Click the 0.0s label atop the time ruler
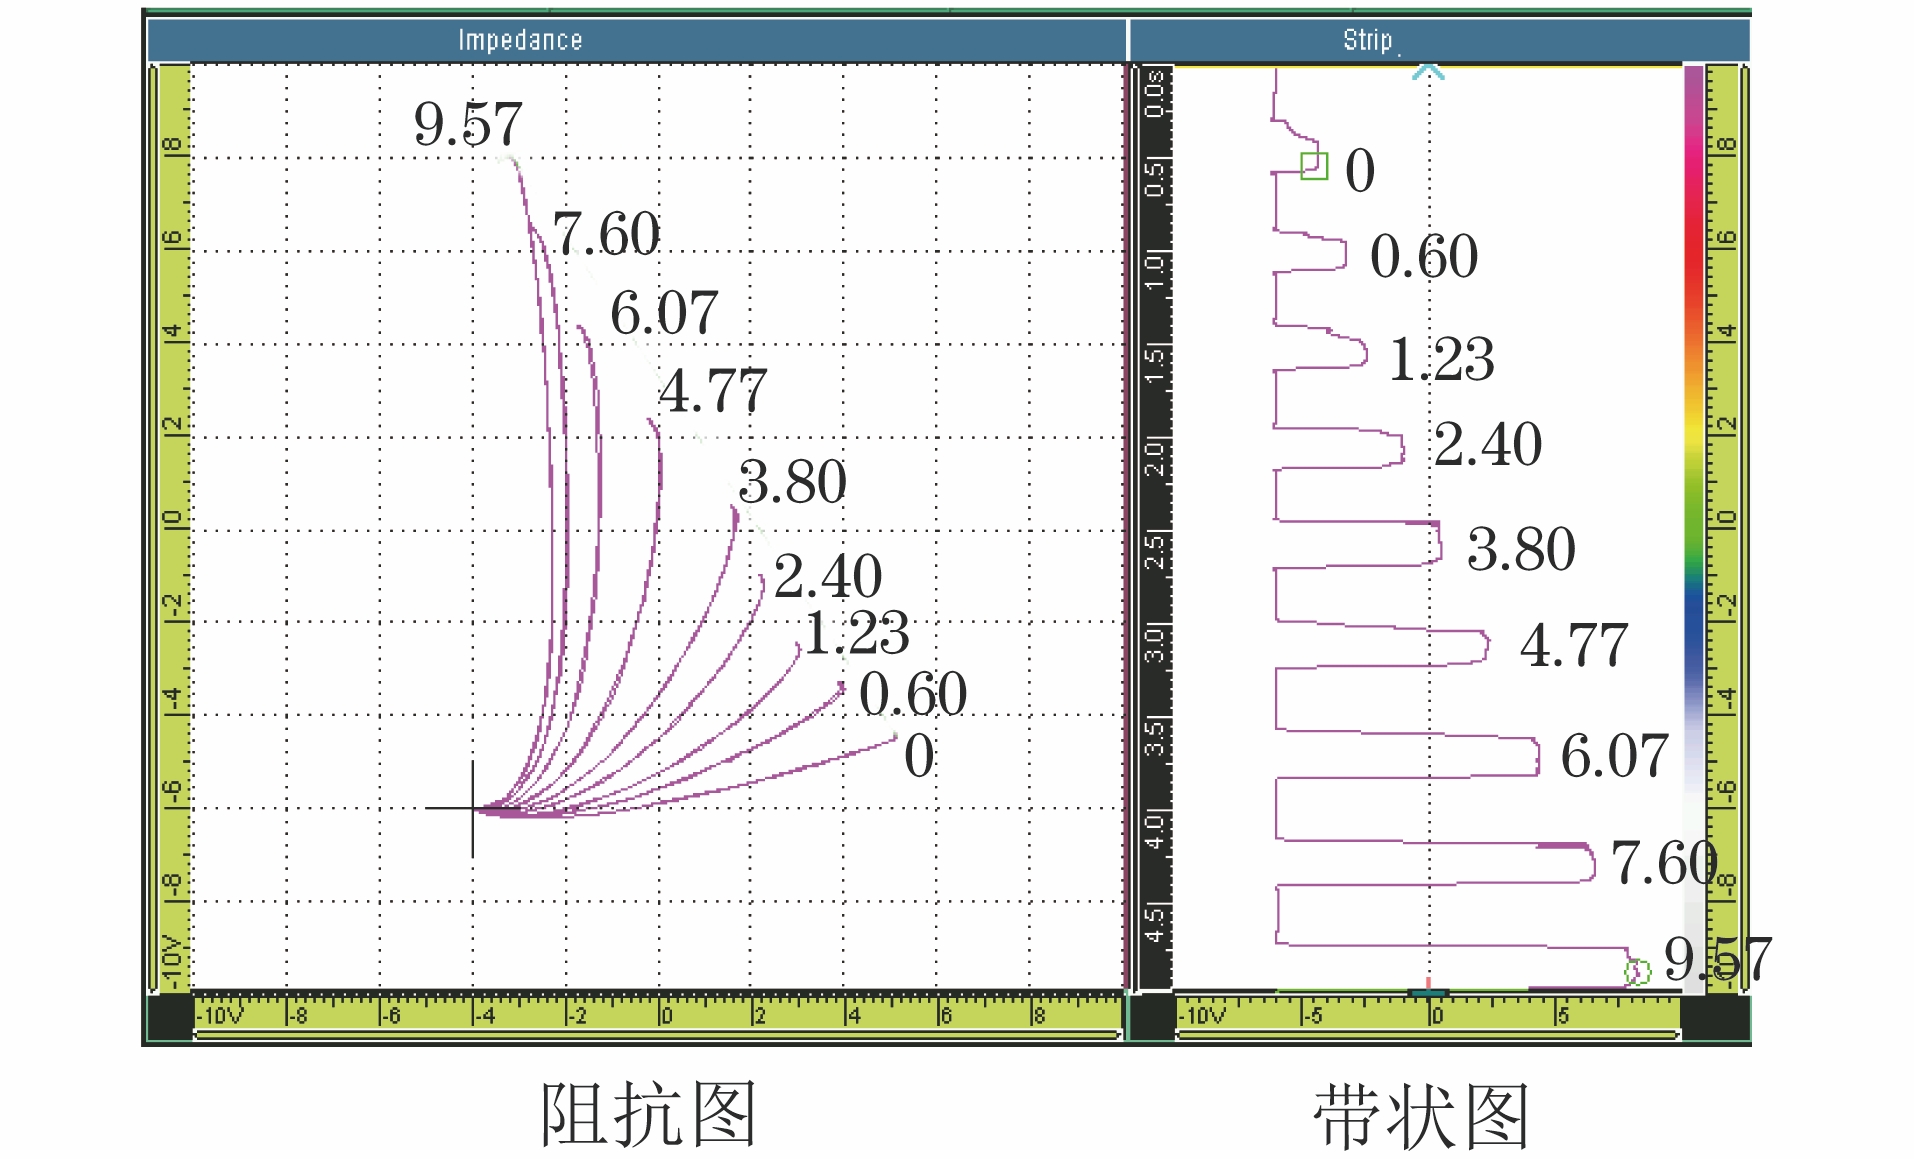 pyautogui.click(x=1155, y=93)
